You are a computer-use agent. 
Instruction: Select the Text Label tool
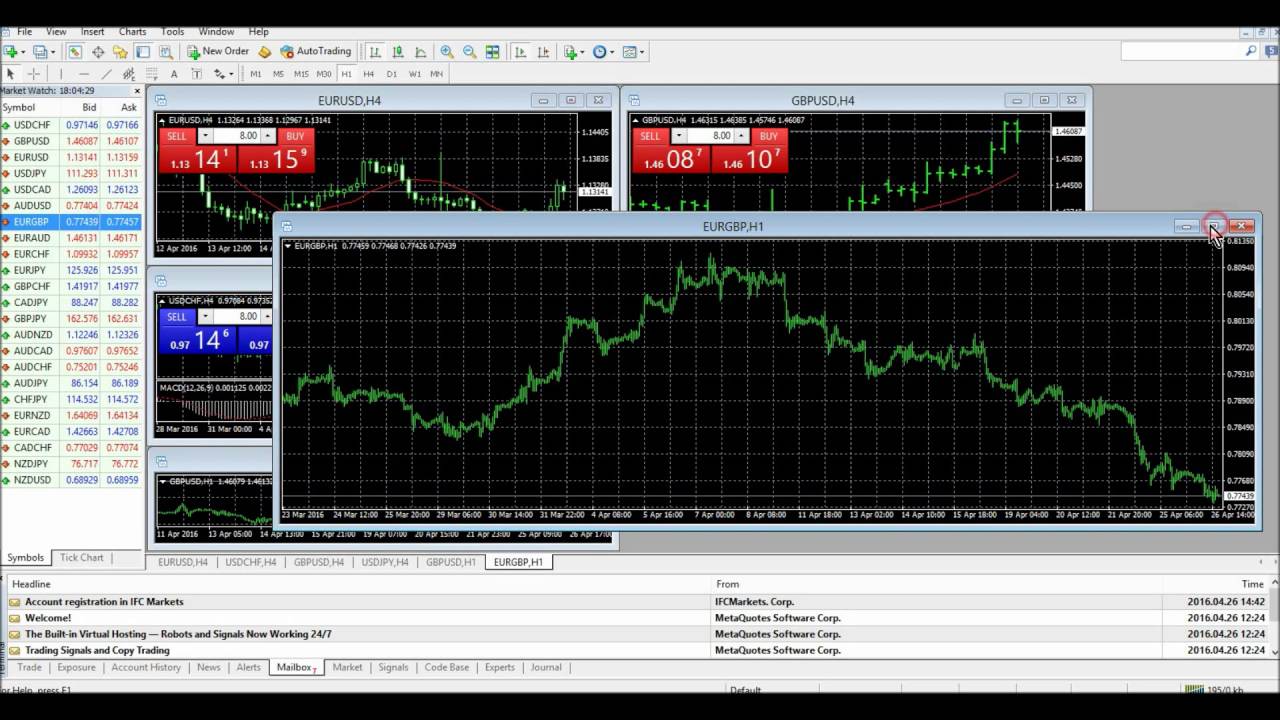tap(196, 74)
